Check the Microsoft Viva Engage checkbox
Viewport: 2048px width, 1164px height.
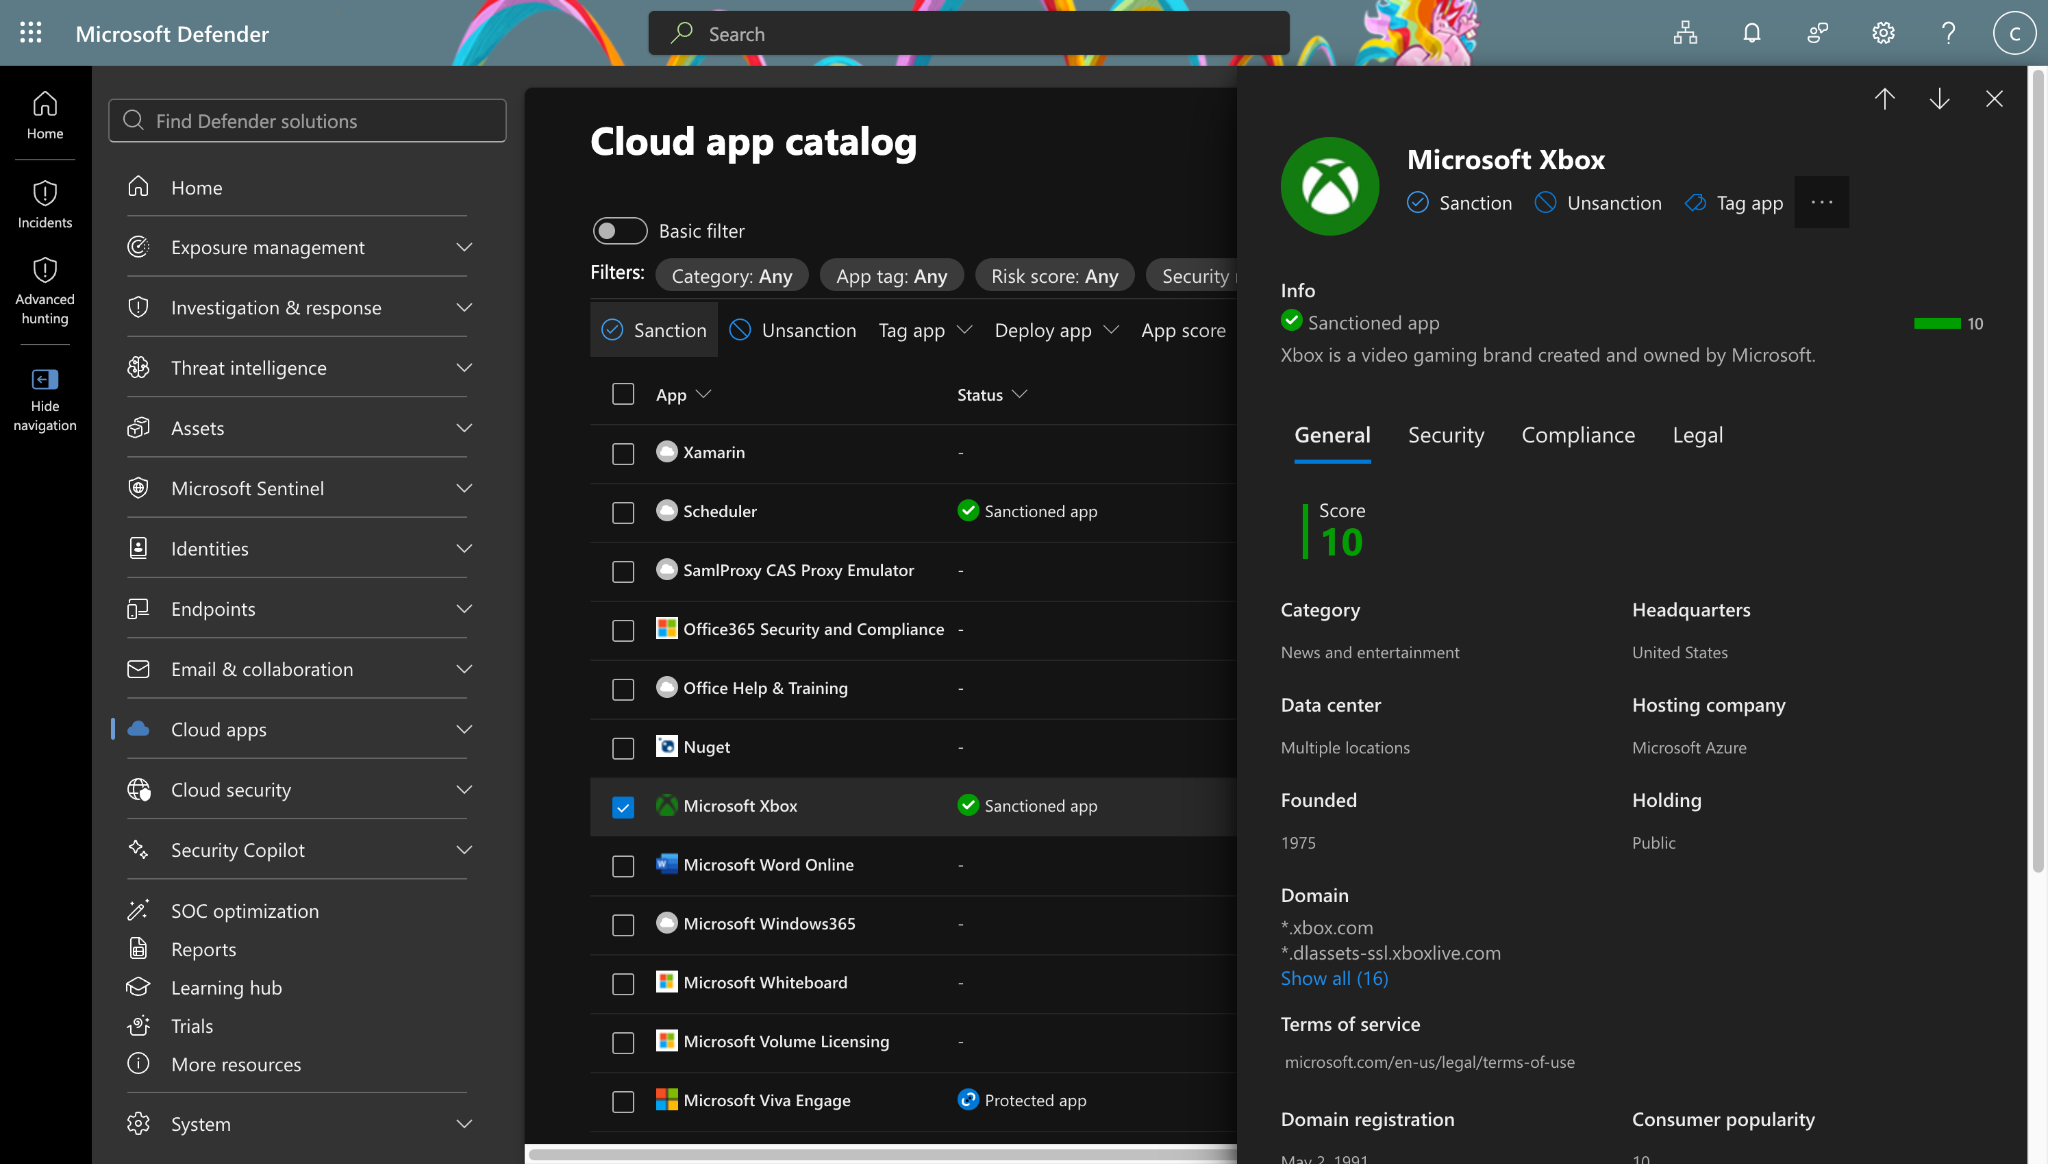[623, 1101]
